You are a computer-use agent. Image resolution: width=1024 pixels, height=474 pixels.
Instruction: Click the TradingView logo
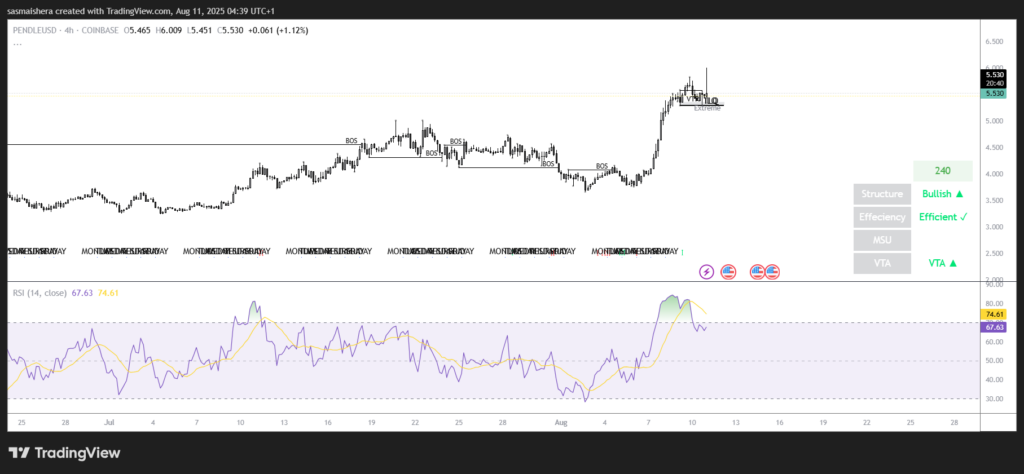[64, 452]
